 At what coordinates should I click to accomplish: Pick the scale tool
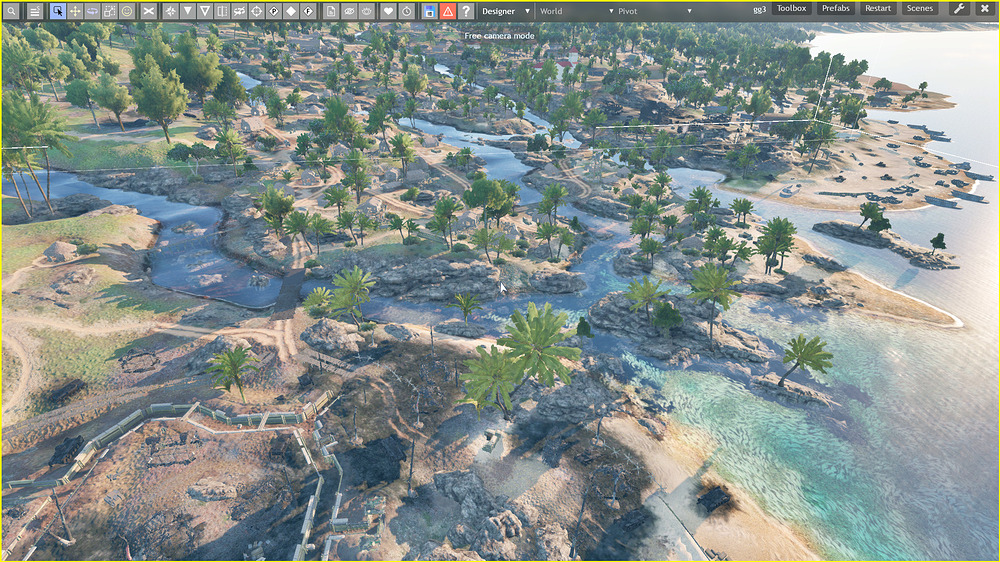pos(109,11)
